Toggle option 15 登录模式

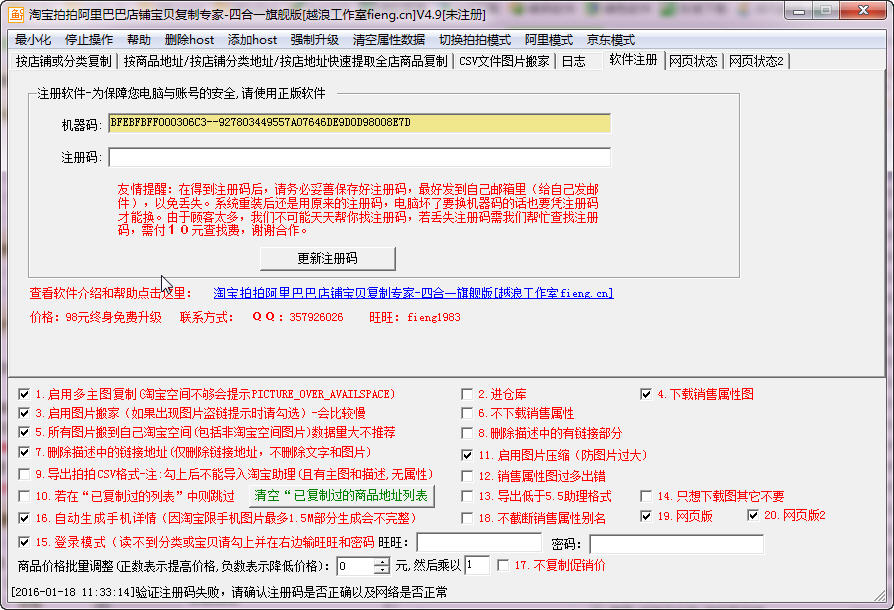click(x=24, y=542)
